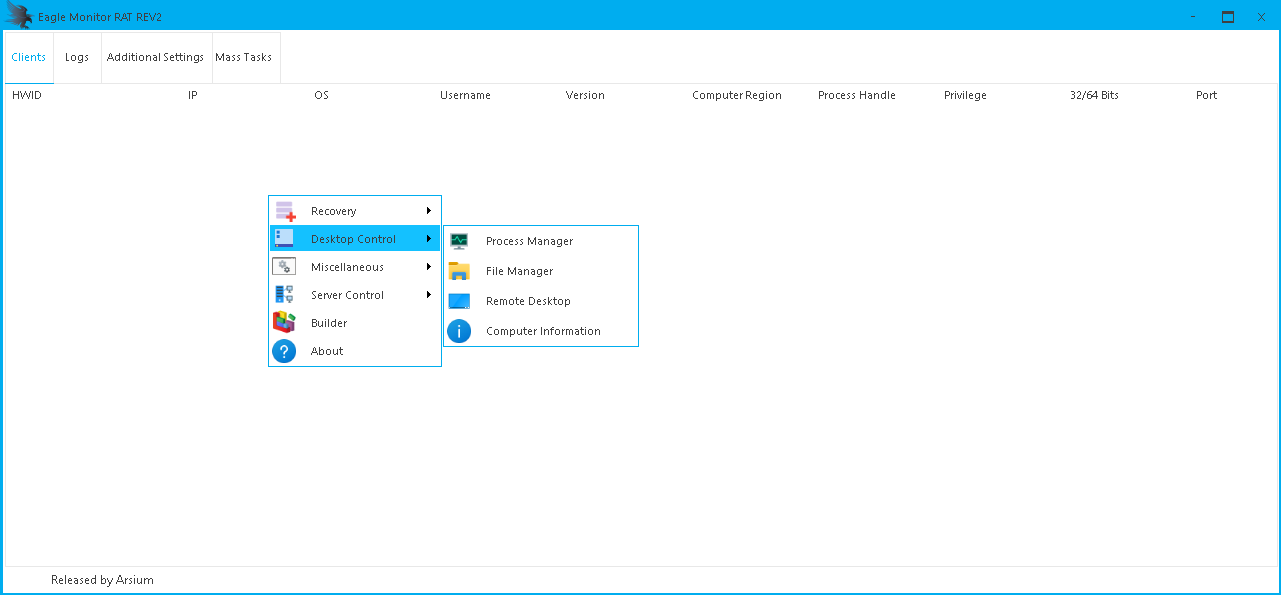Click the Builder colored blocks icon
The image size is (1281, 595).
[285, 323]
